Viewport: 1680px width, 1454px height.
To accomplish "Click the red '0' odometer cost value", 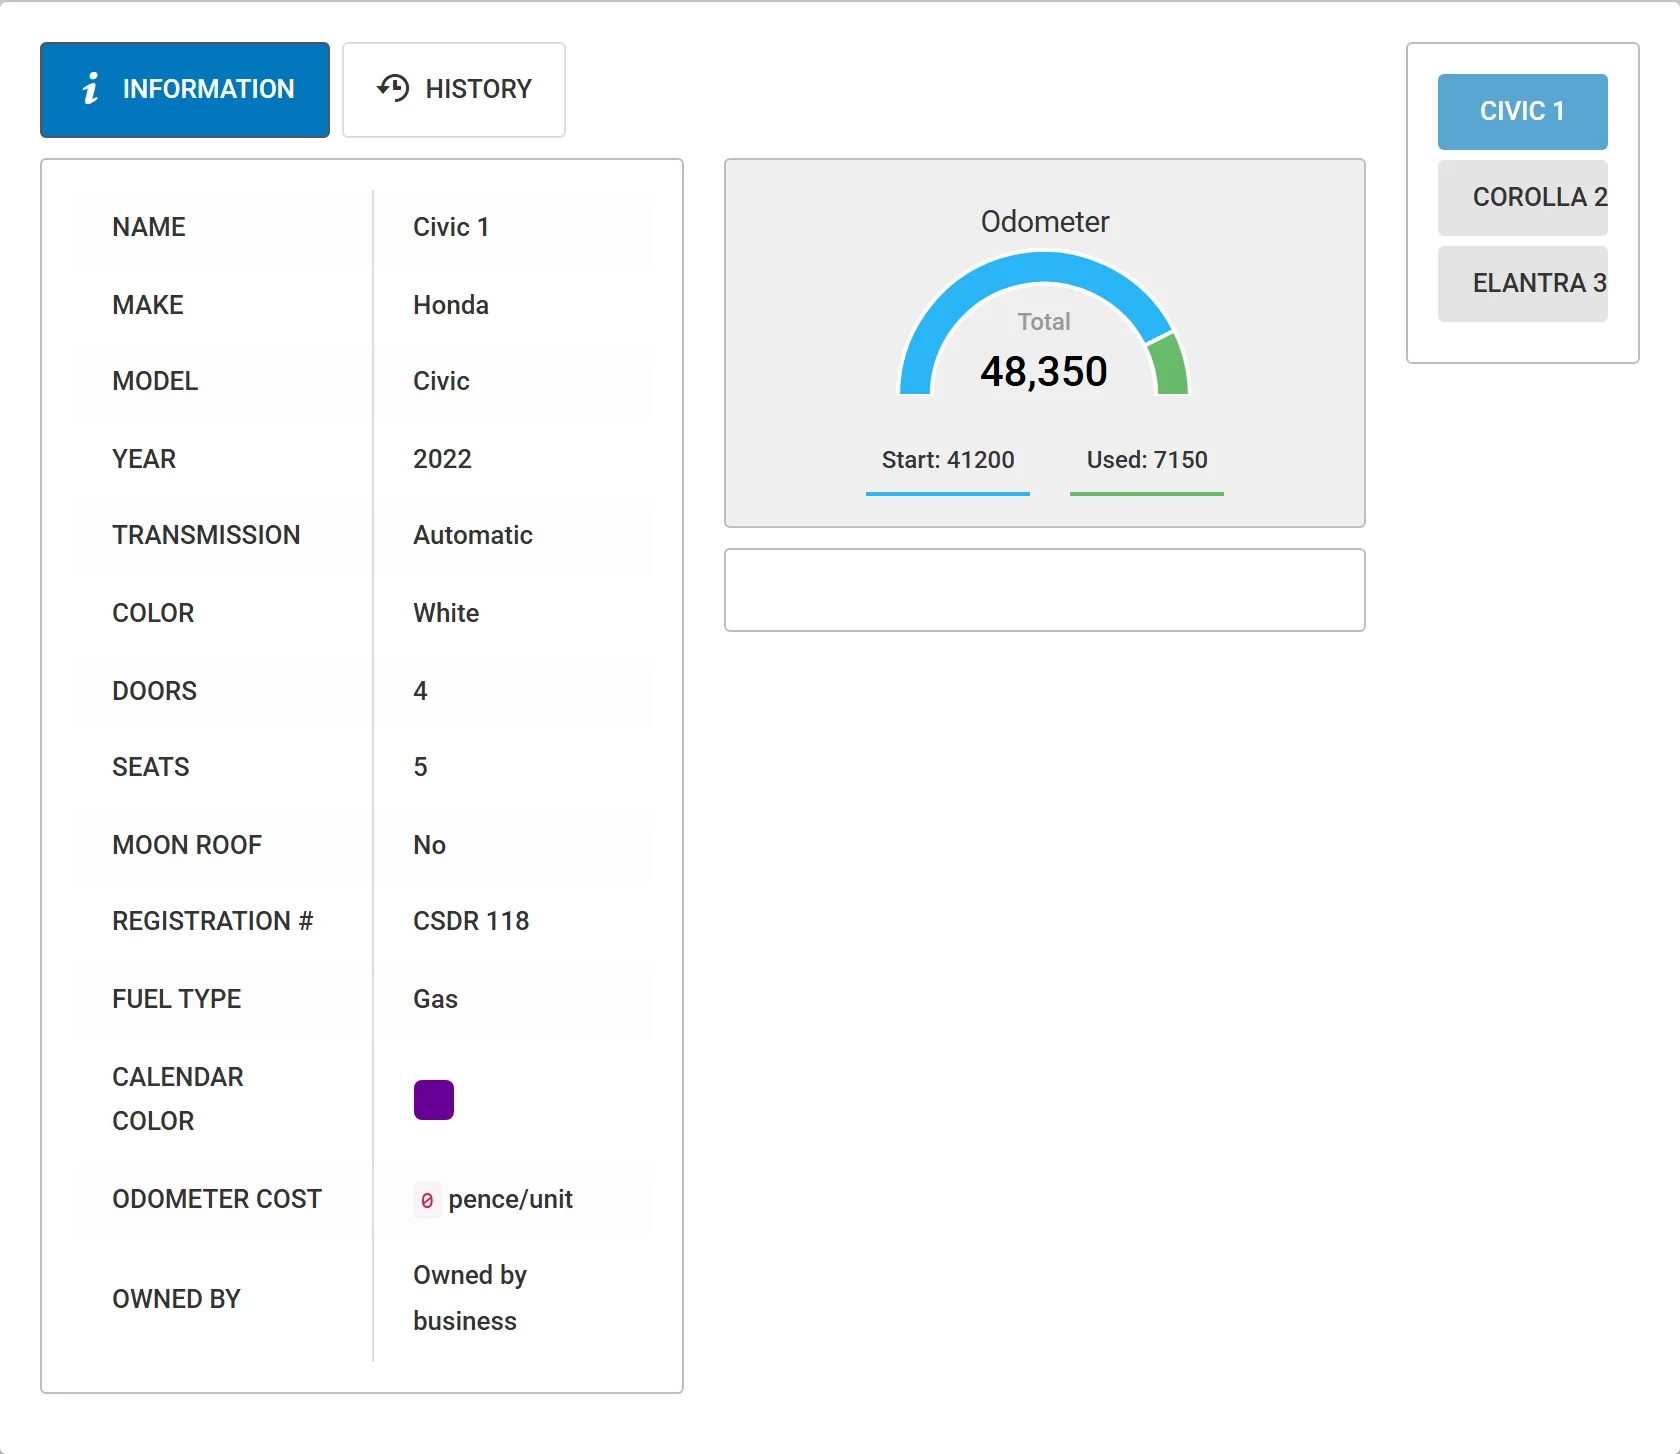I will tap(427, 1200).
